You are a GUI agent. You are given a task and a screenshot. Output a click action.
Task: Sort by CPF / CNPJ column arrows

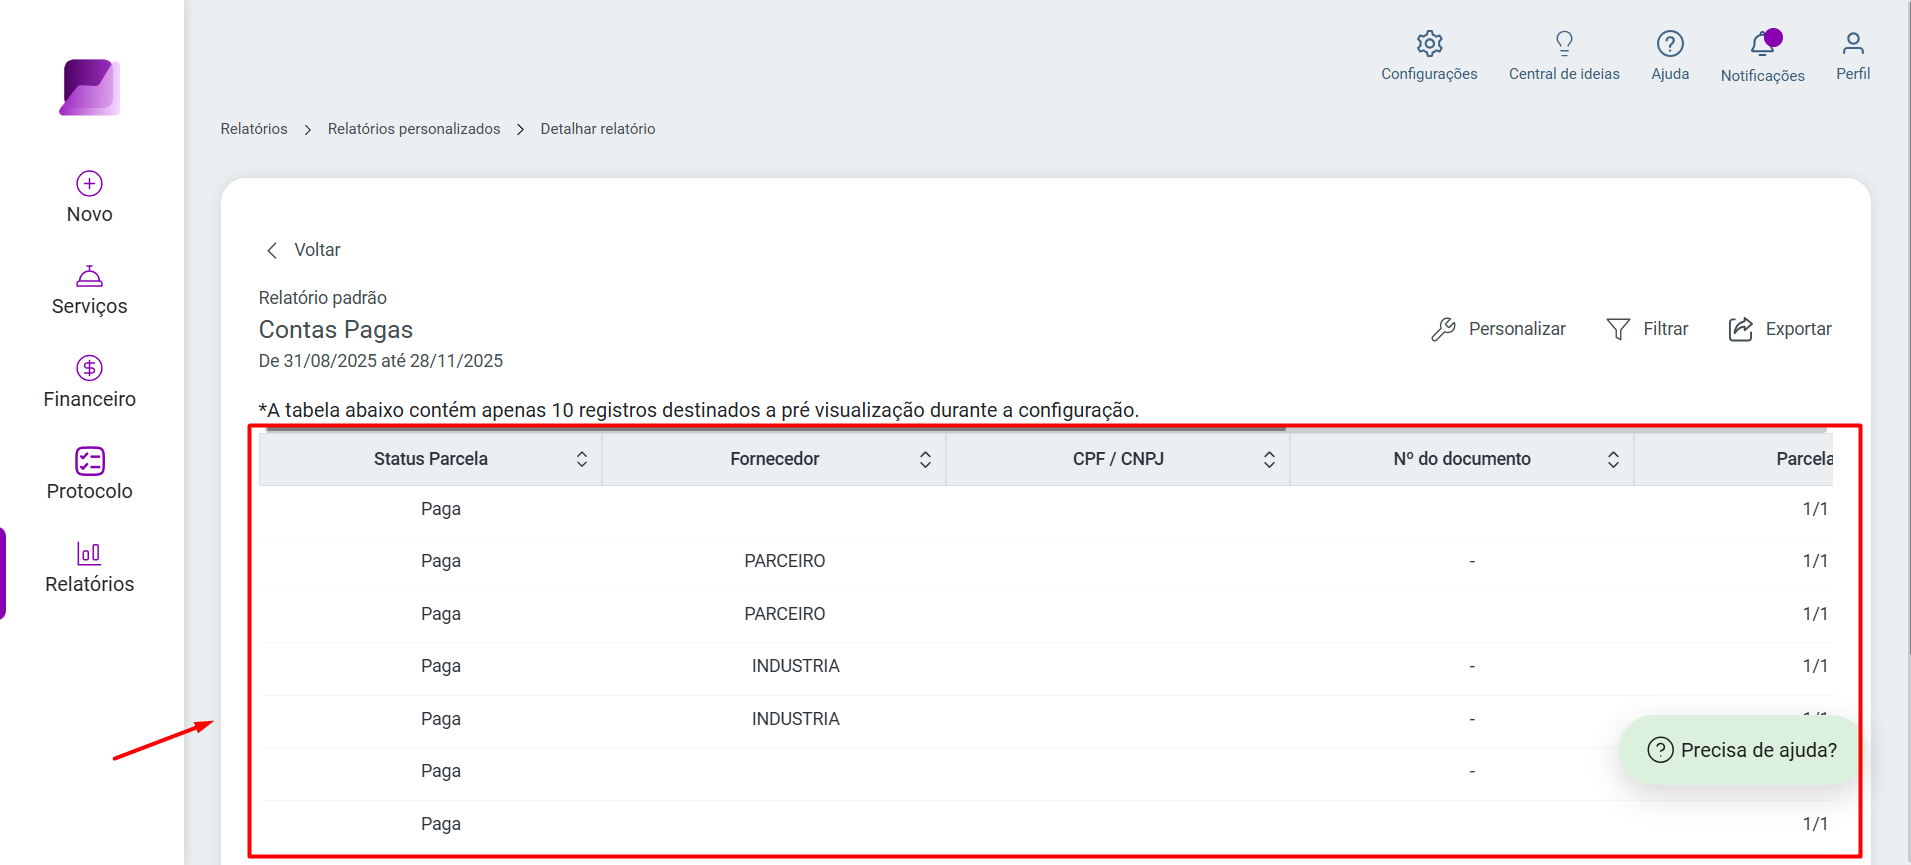pos(1269,459)
